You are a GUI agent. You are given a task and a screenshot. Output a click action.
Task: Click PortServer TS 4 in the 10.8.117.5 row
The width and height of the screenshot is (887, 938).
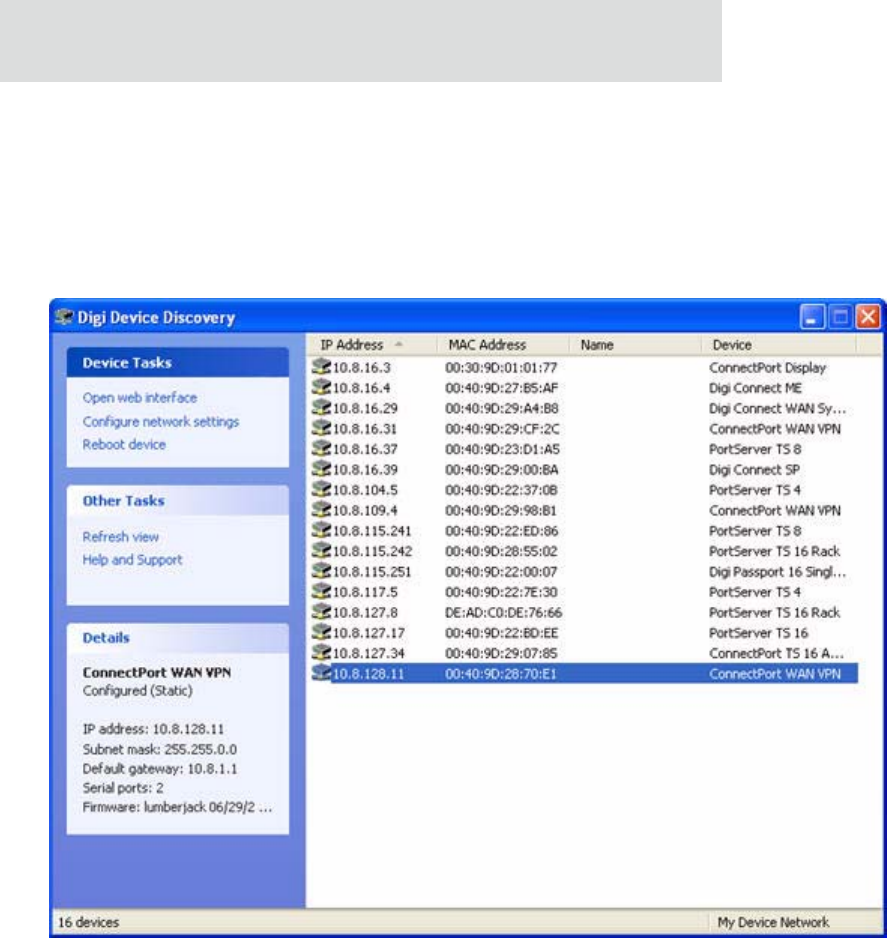755,592
